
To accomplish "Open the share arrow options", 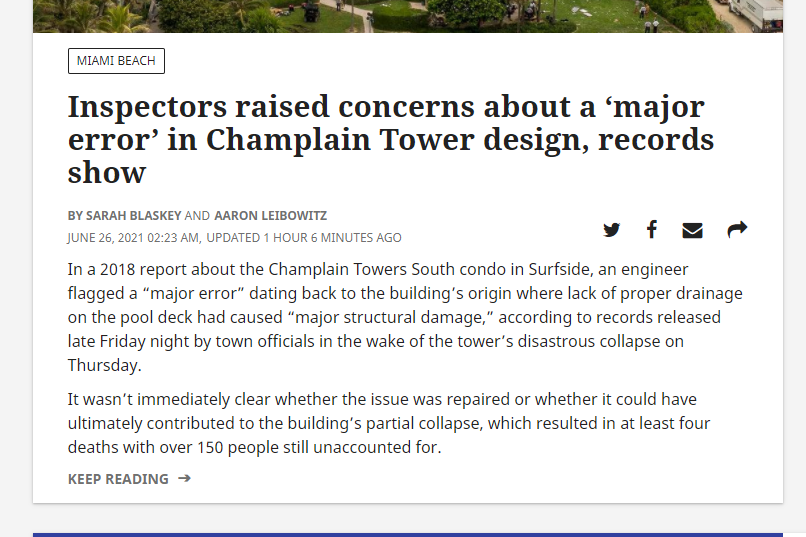I will pyautogui.click(x=737, y=229).
